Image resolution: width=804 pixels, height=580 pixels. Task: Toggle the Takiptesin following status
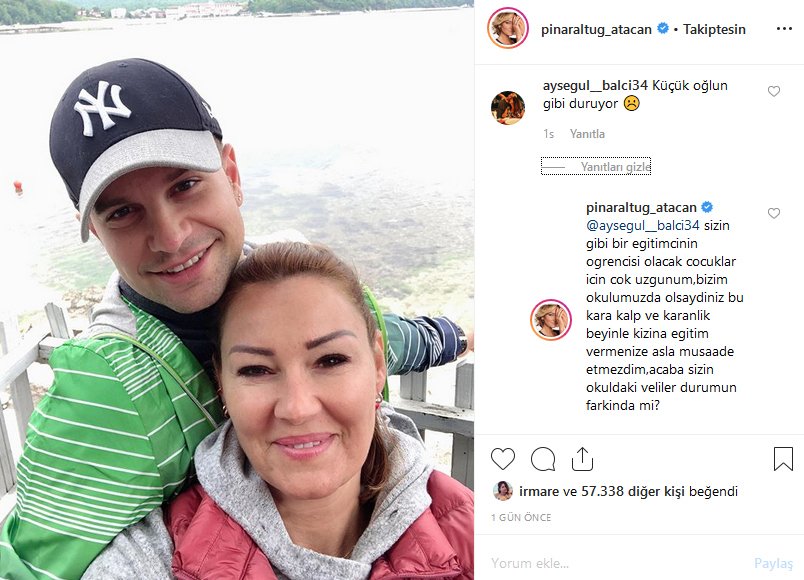714,29
